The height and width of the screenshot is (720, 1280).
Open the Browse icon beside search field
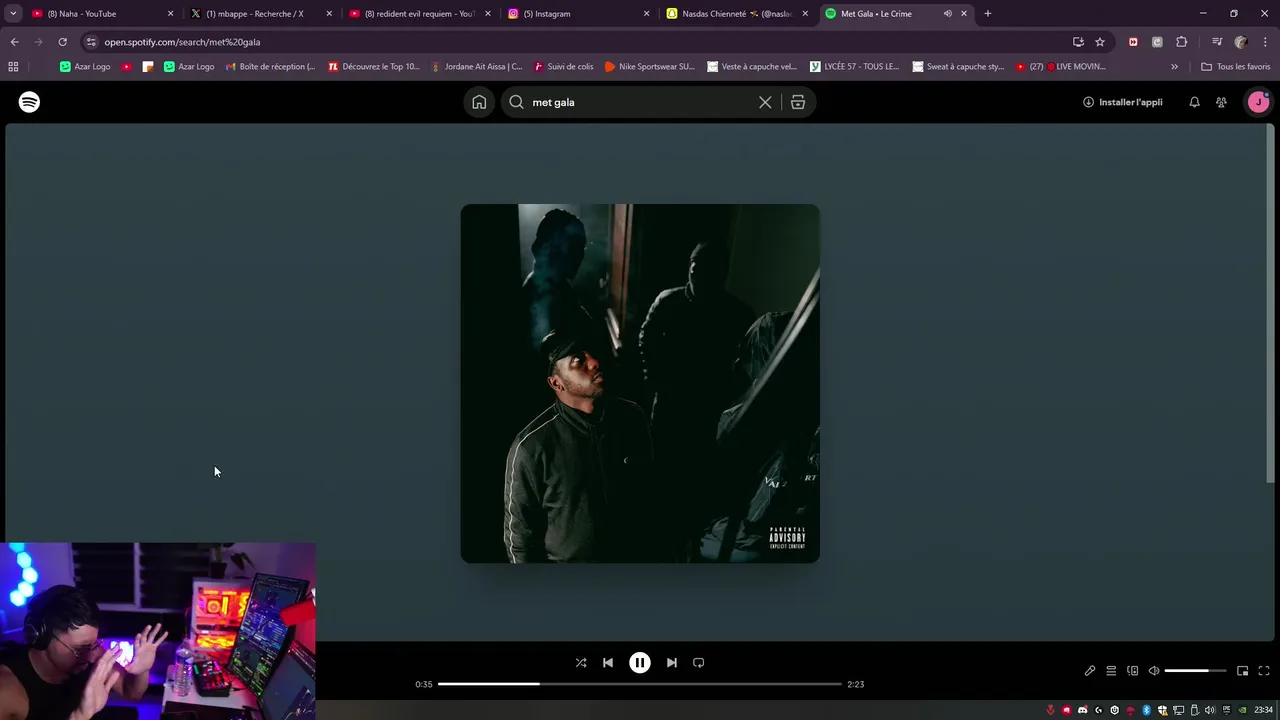[798, 102]
